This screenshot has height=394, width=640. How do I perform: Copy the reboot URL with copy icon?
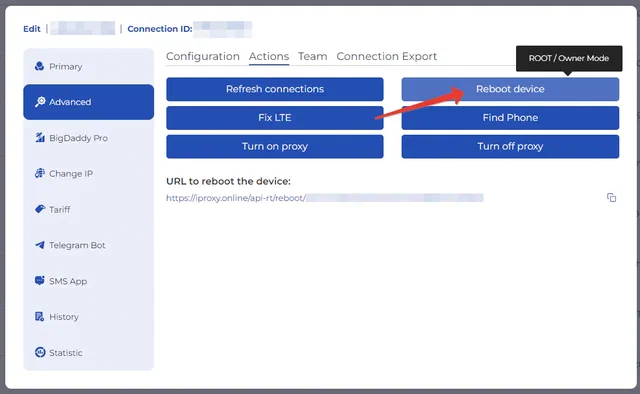(611, 198)
